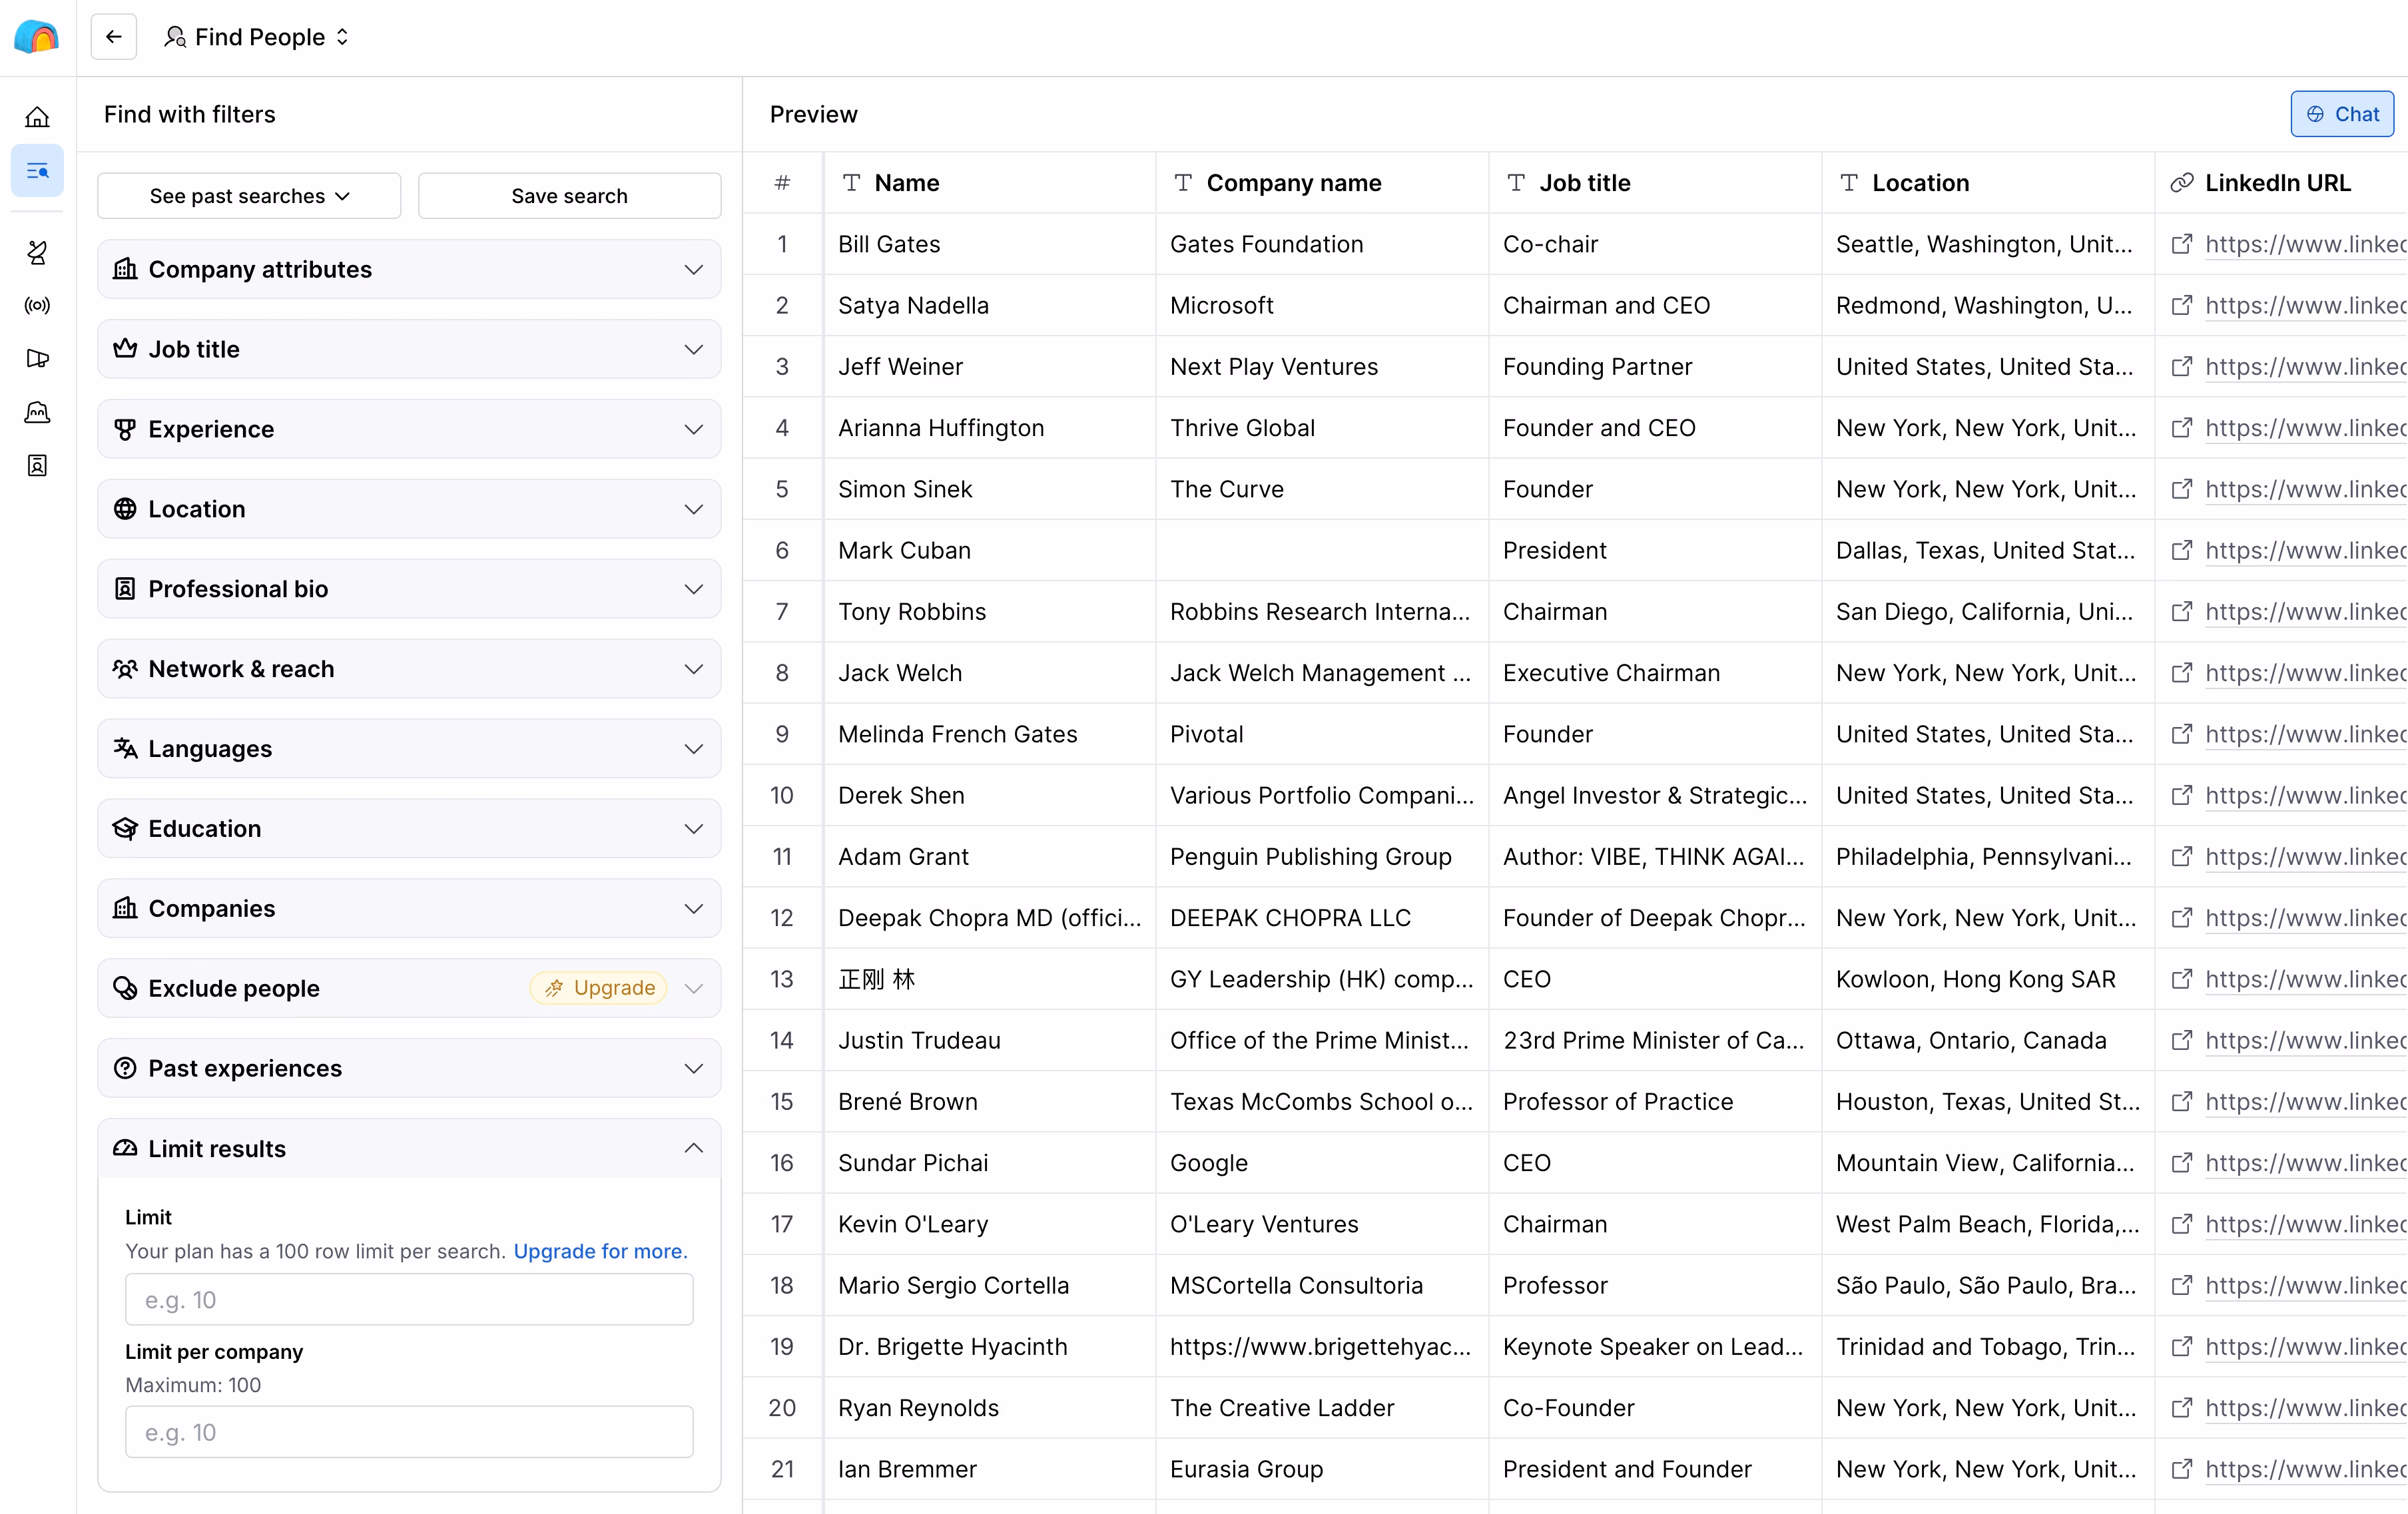
Task: Open Jack Welch LinkedIn external link icon
Action: point(2182,673)
